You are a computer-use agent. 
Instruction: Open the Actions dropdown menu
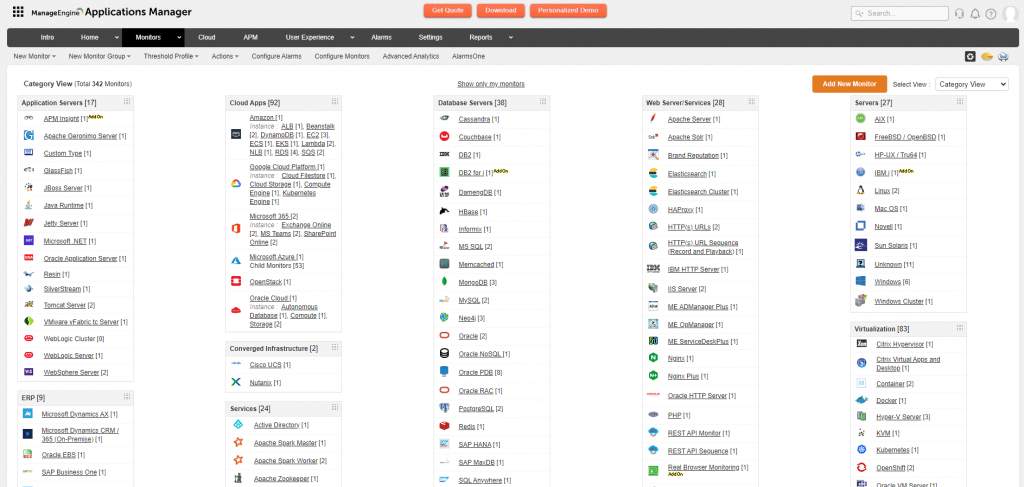[225, 57]
